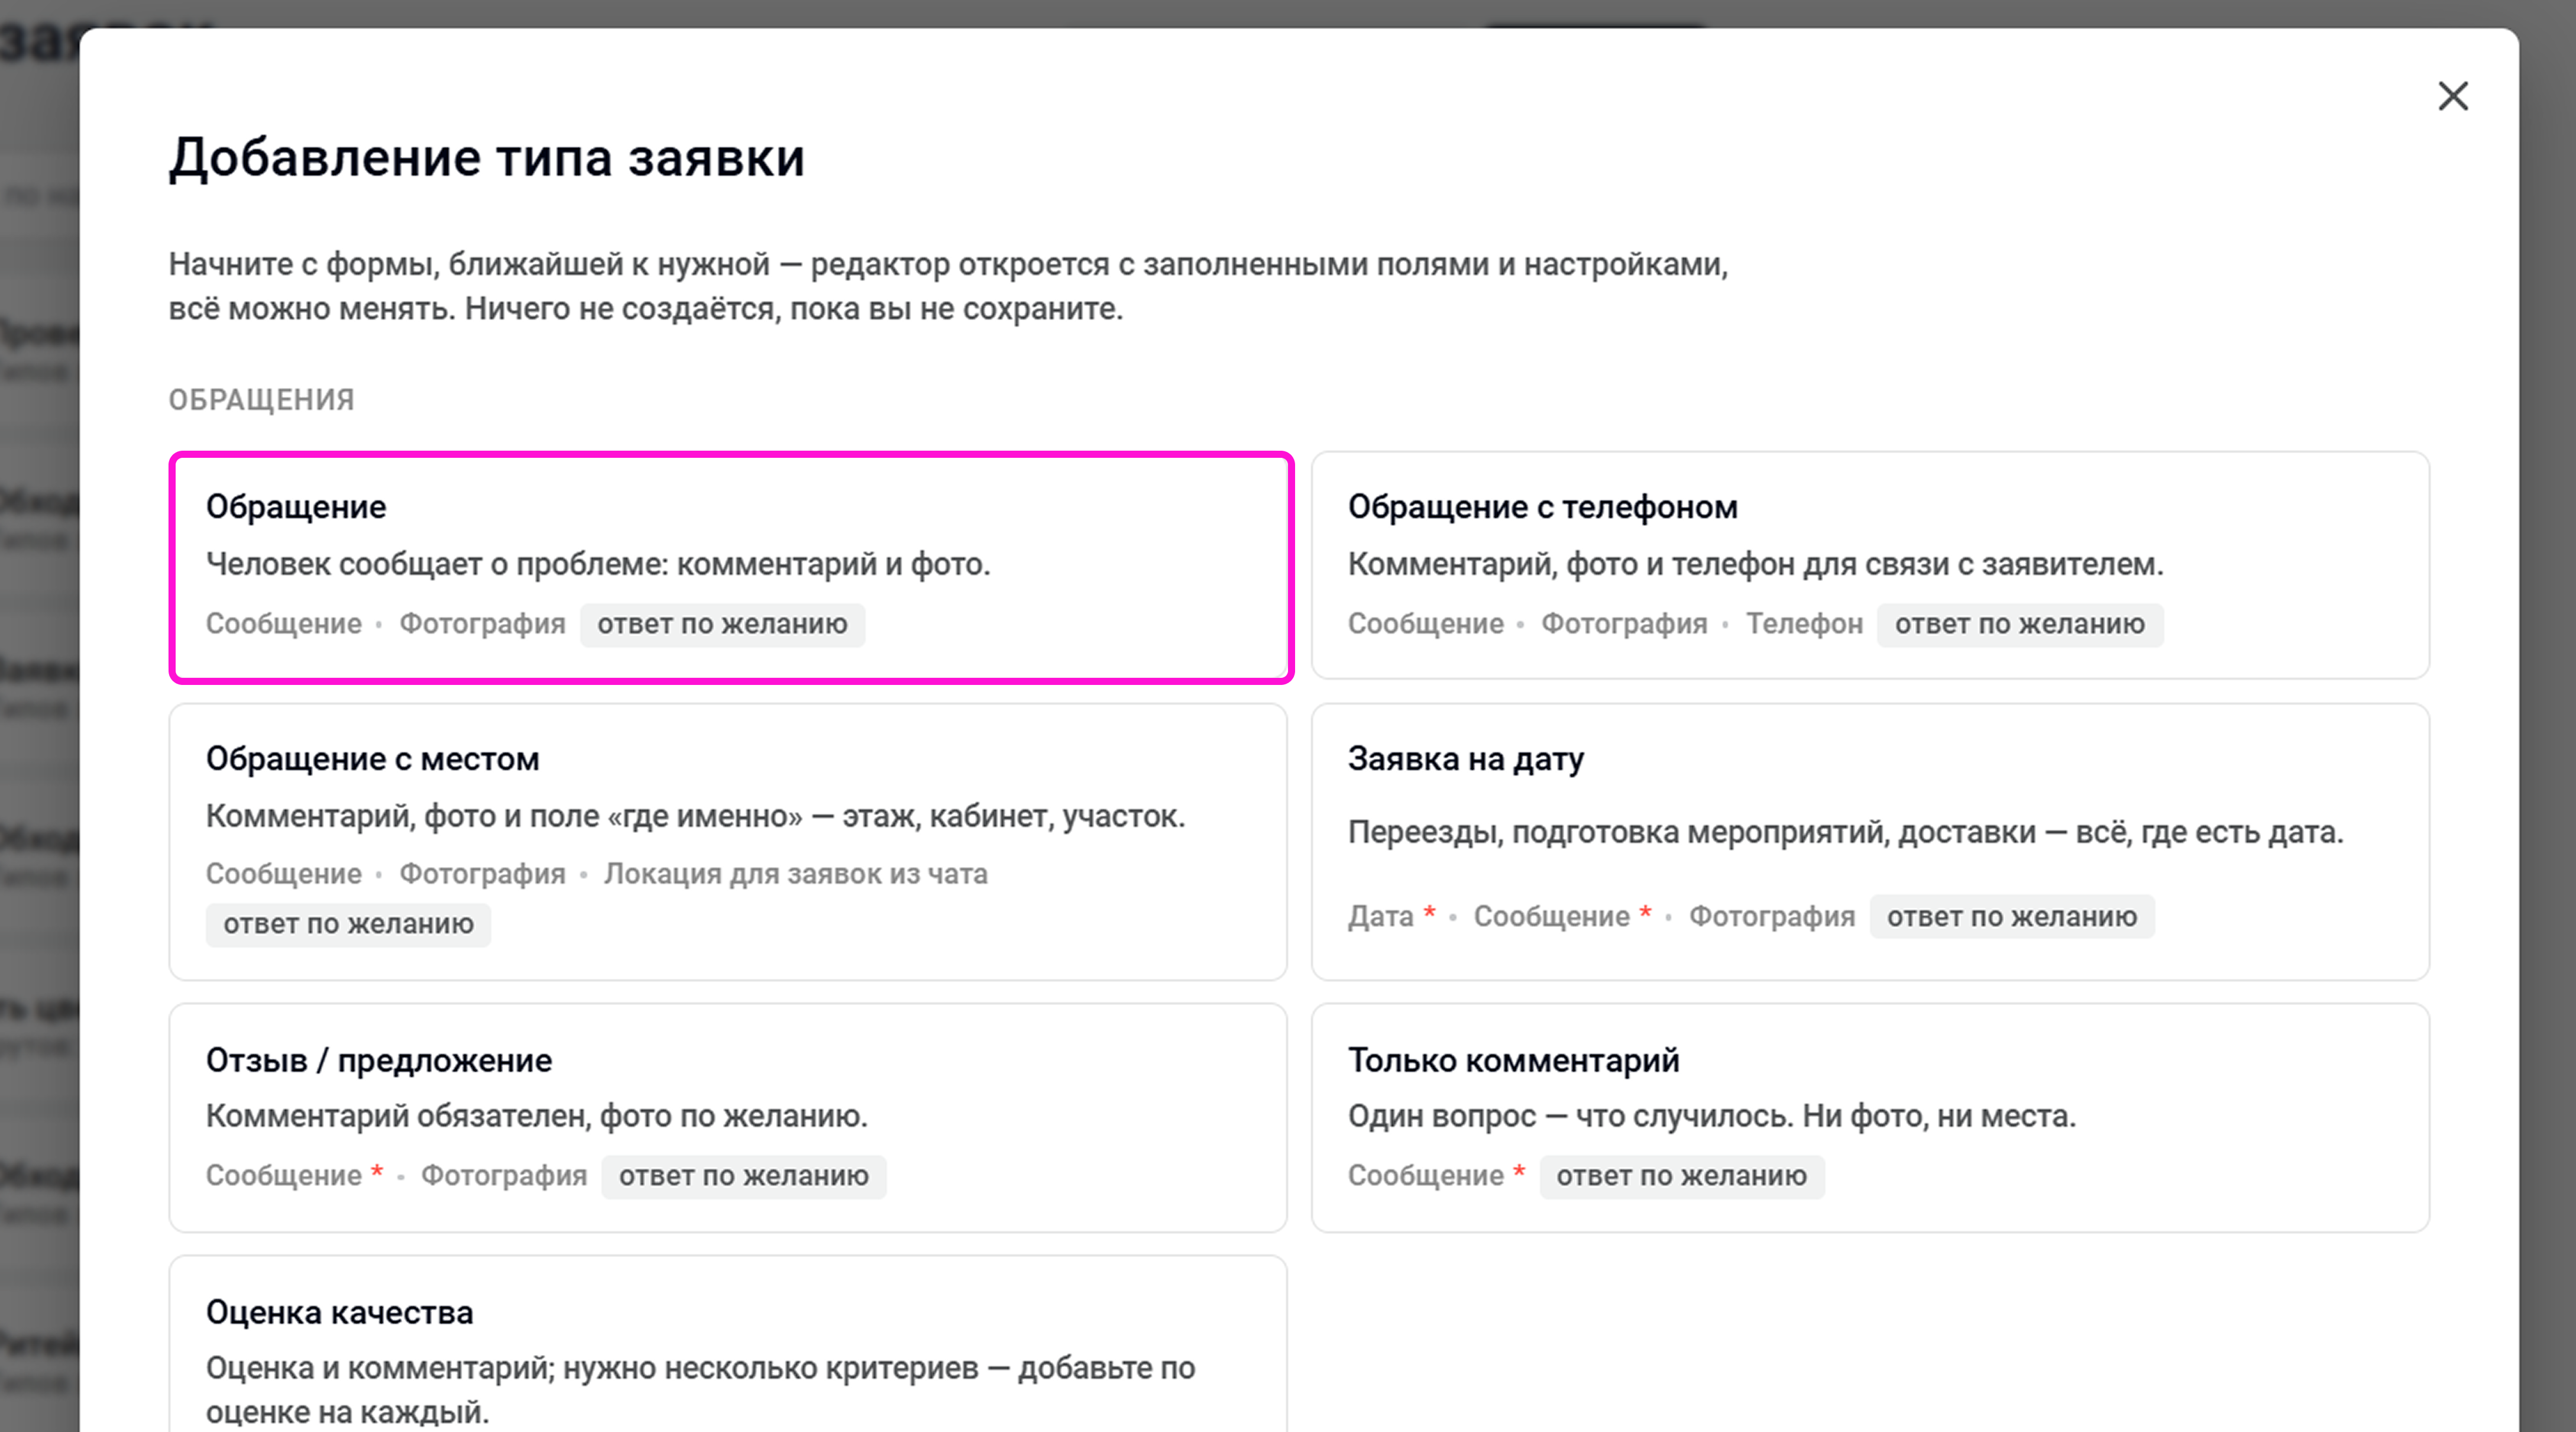Screen dimensions: 2576x1432
Task: Click 'Локация для заявок из чата' field label
Action: [x=795, y=874]
